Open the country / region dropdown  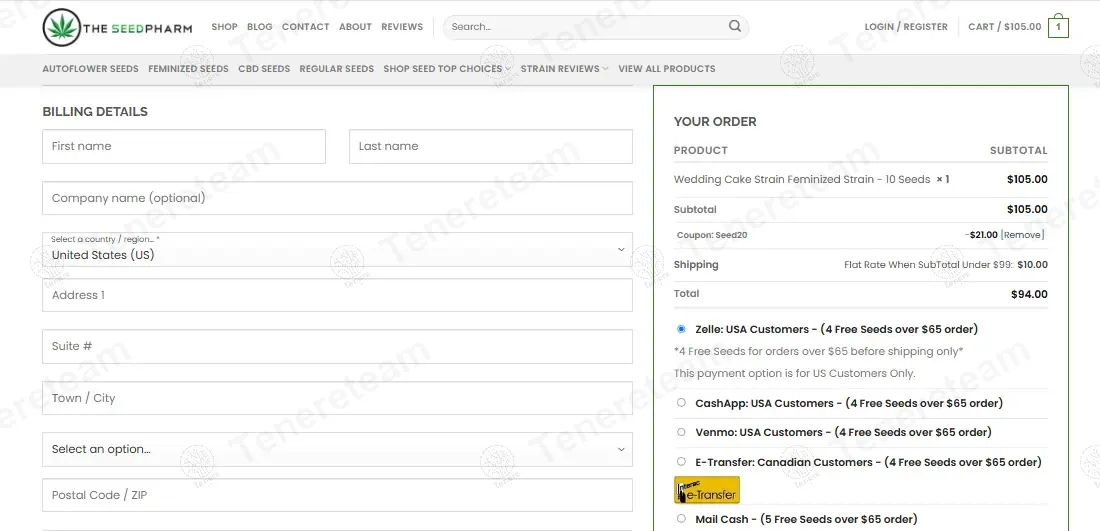coord(337,250)
